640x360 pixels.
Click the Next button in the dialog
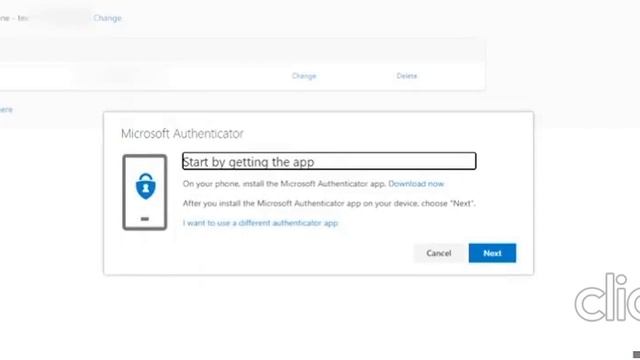click(x=492, y=253)
